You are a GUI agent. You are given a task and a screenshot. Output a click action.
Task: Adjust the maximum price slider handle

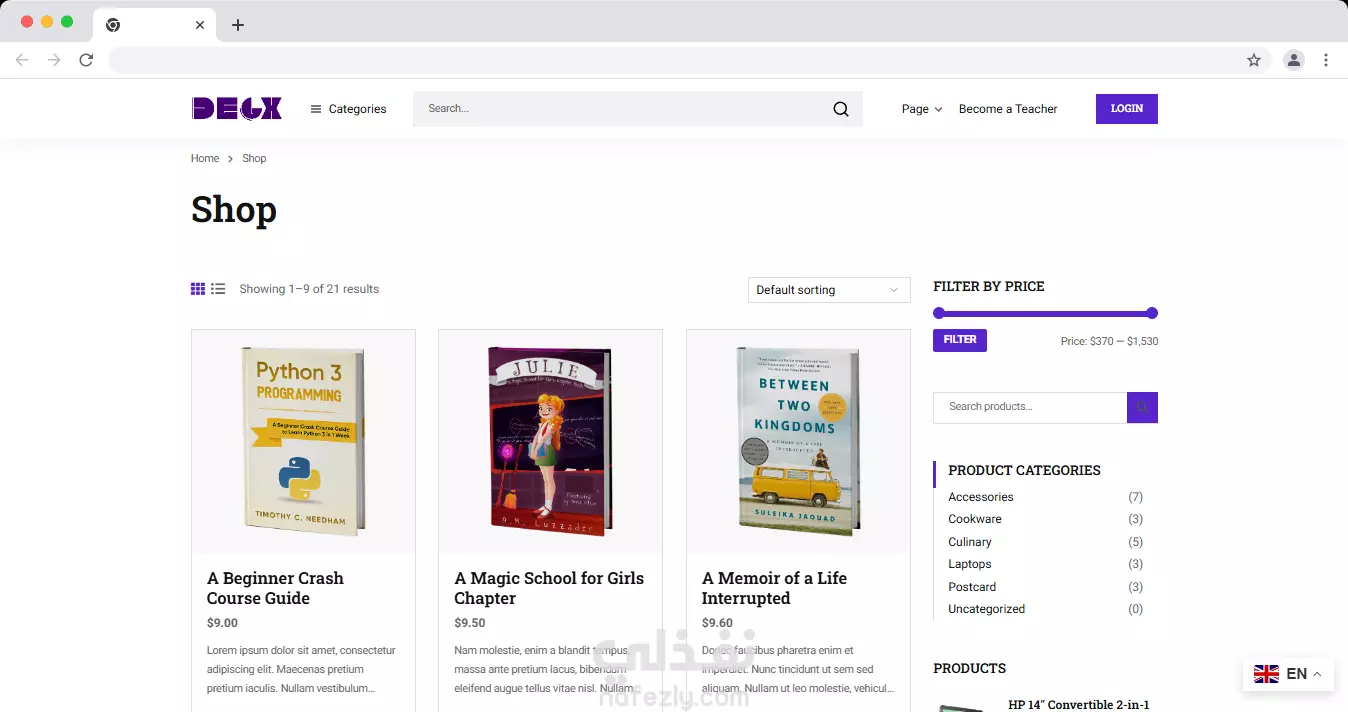click(x=1152, y=313)
